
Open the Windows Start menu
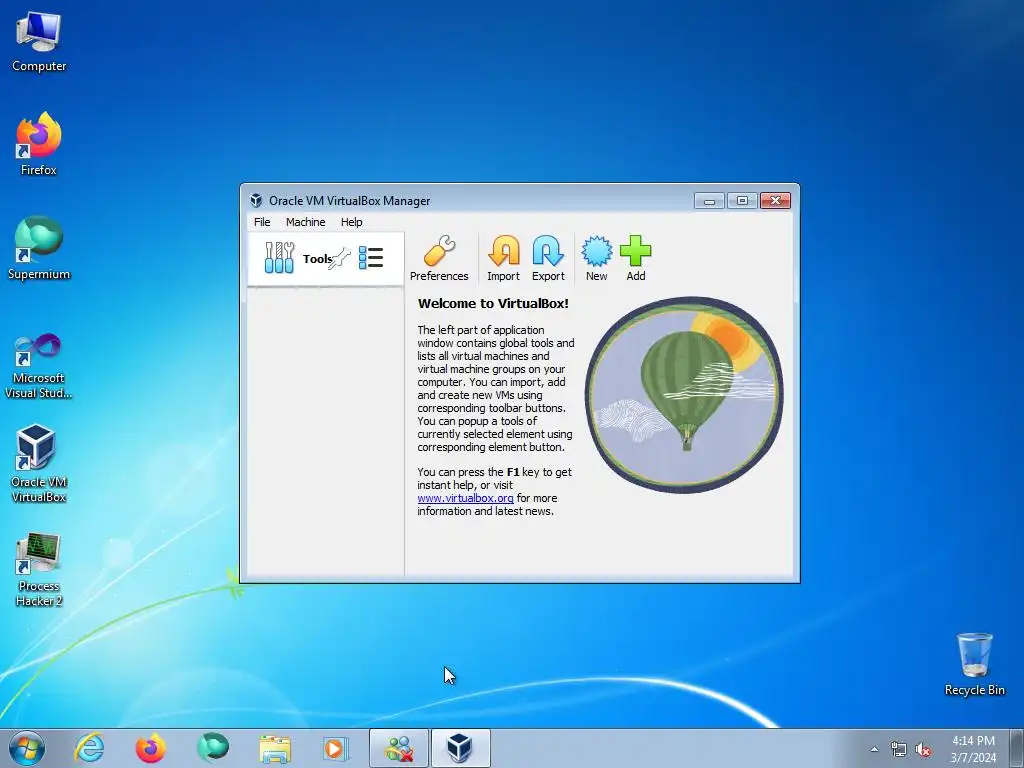coord(27,748)
